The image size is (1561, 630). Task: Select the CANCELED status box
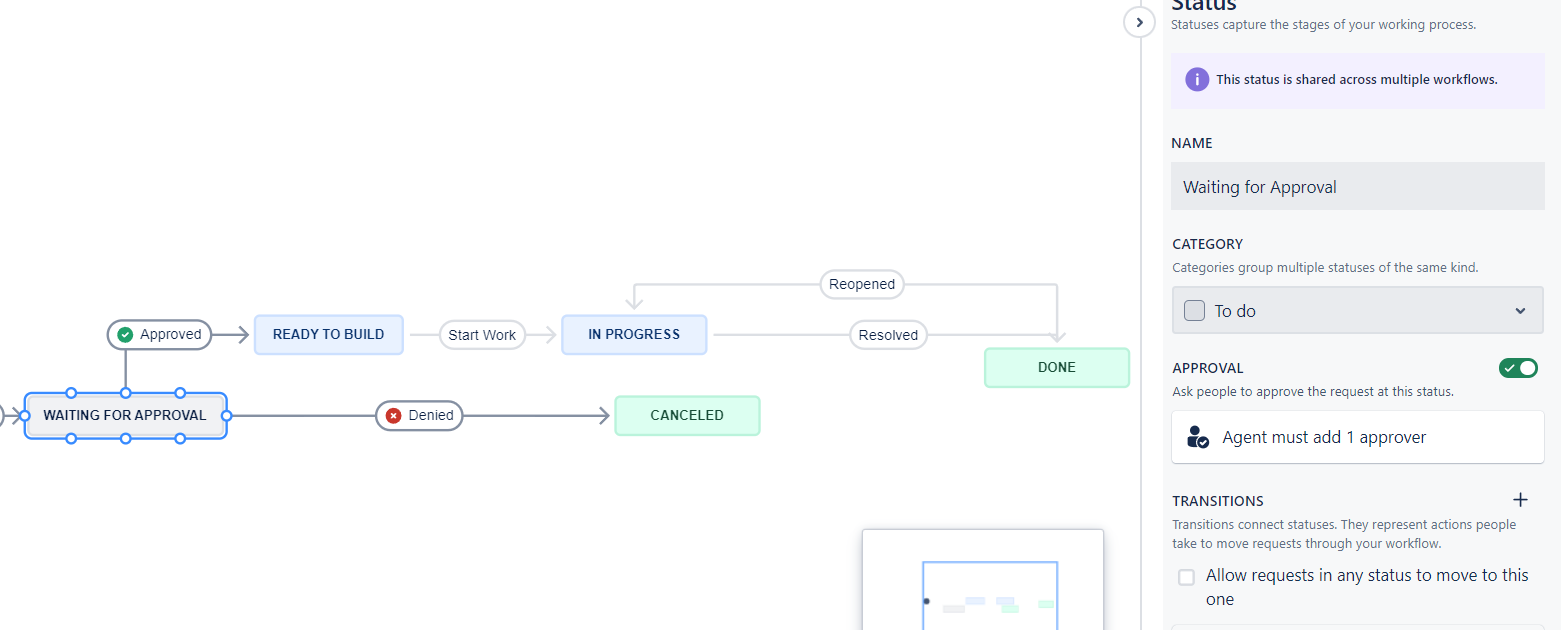coord(687,415)
